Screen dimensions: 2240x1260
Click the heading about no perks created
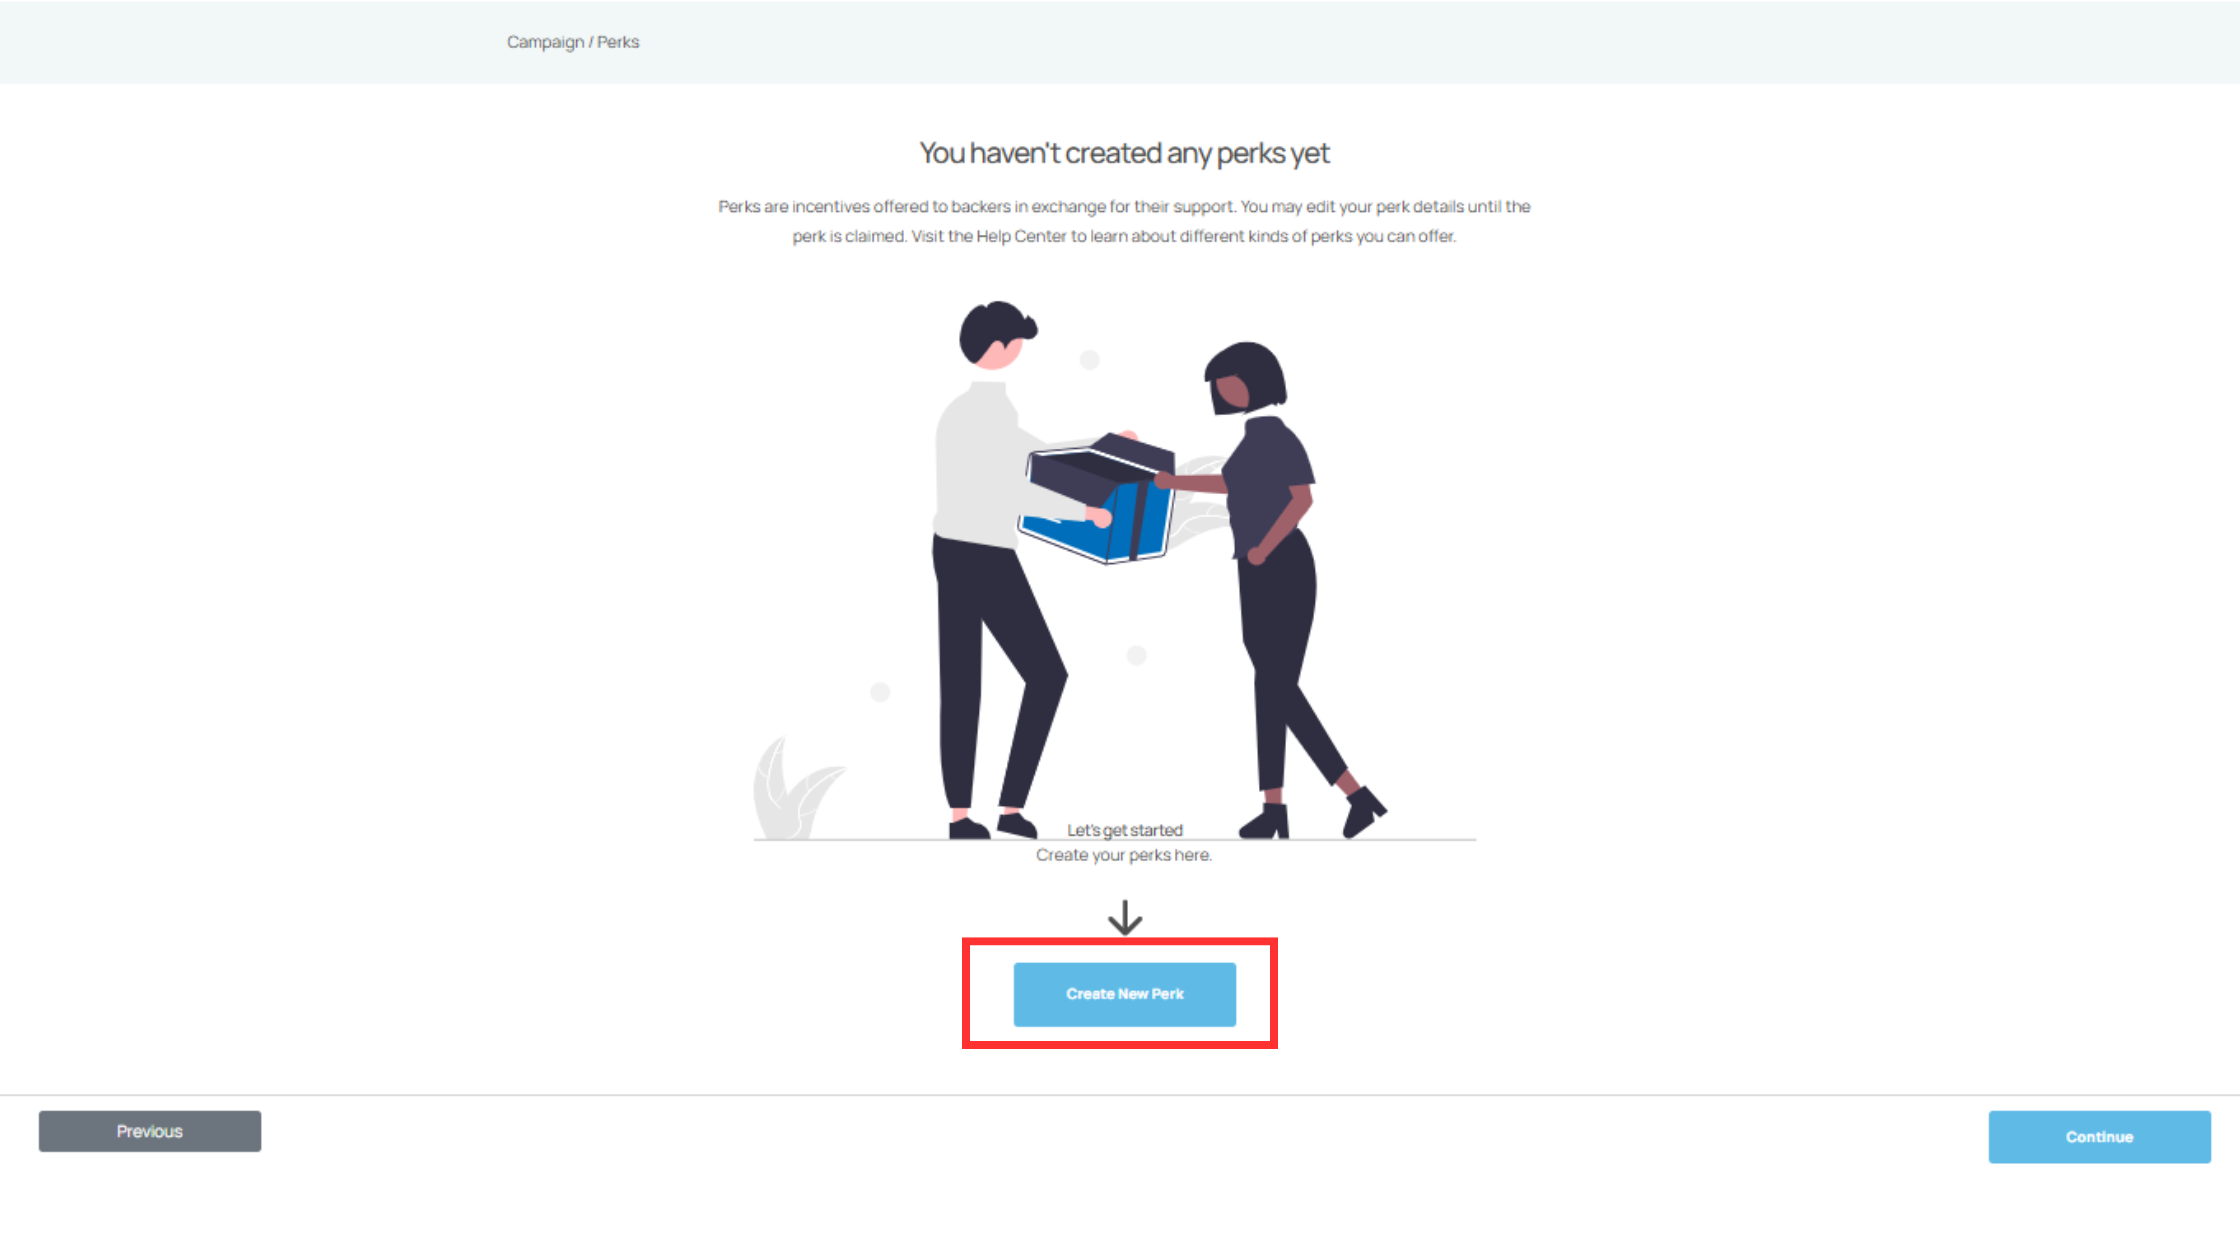pos(1124,153)
